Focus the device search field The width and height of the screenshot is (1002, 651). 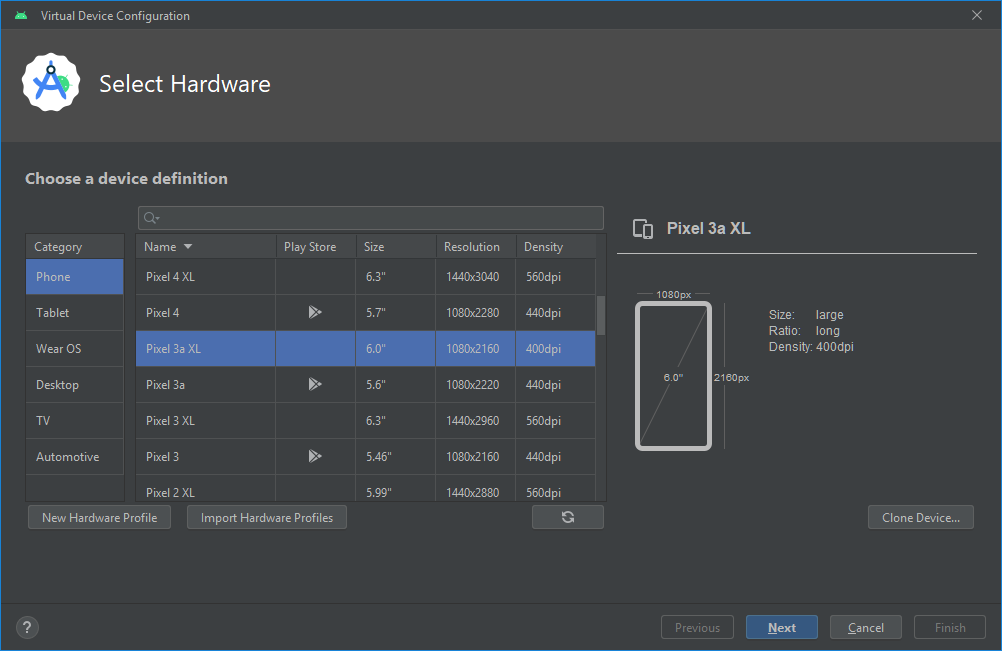click(371, 218)
